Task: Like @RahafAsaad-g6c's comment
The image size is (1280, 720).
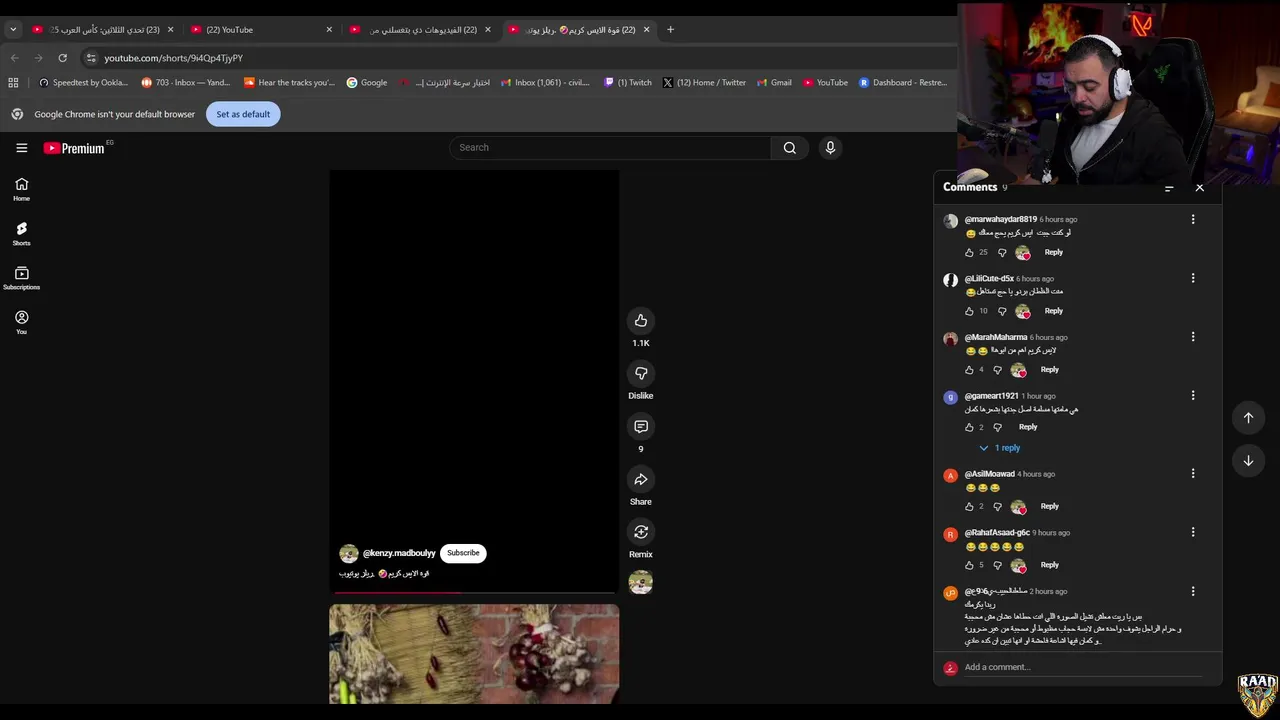Action: [969, 565]
